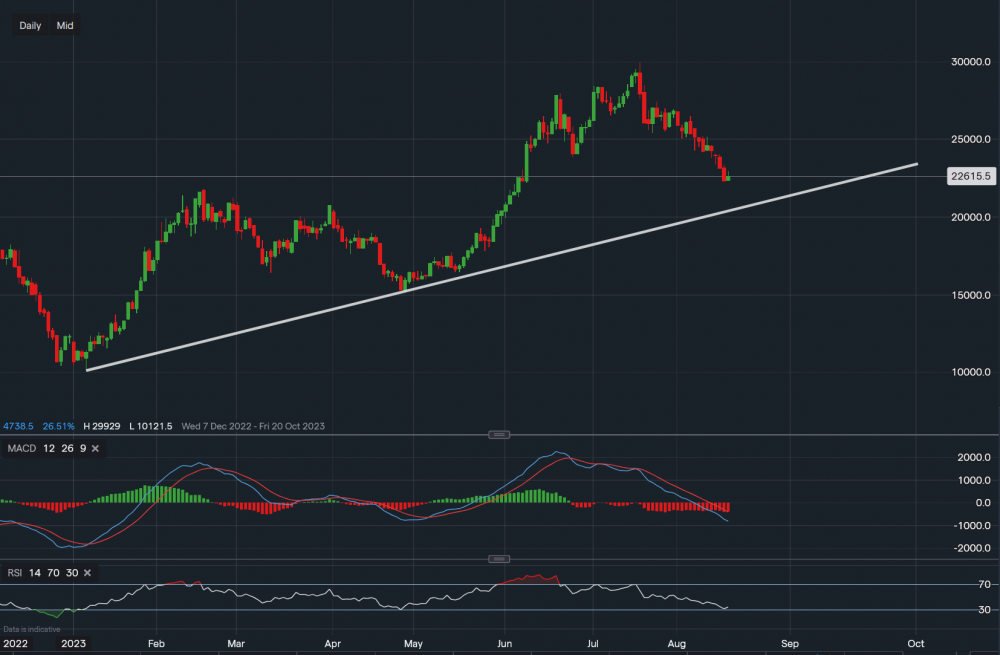The height and width of the screenshot is (655, 1000).
Task: Remove the RSI indicator using its X icon
Action: point(87,573)
